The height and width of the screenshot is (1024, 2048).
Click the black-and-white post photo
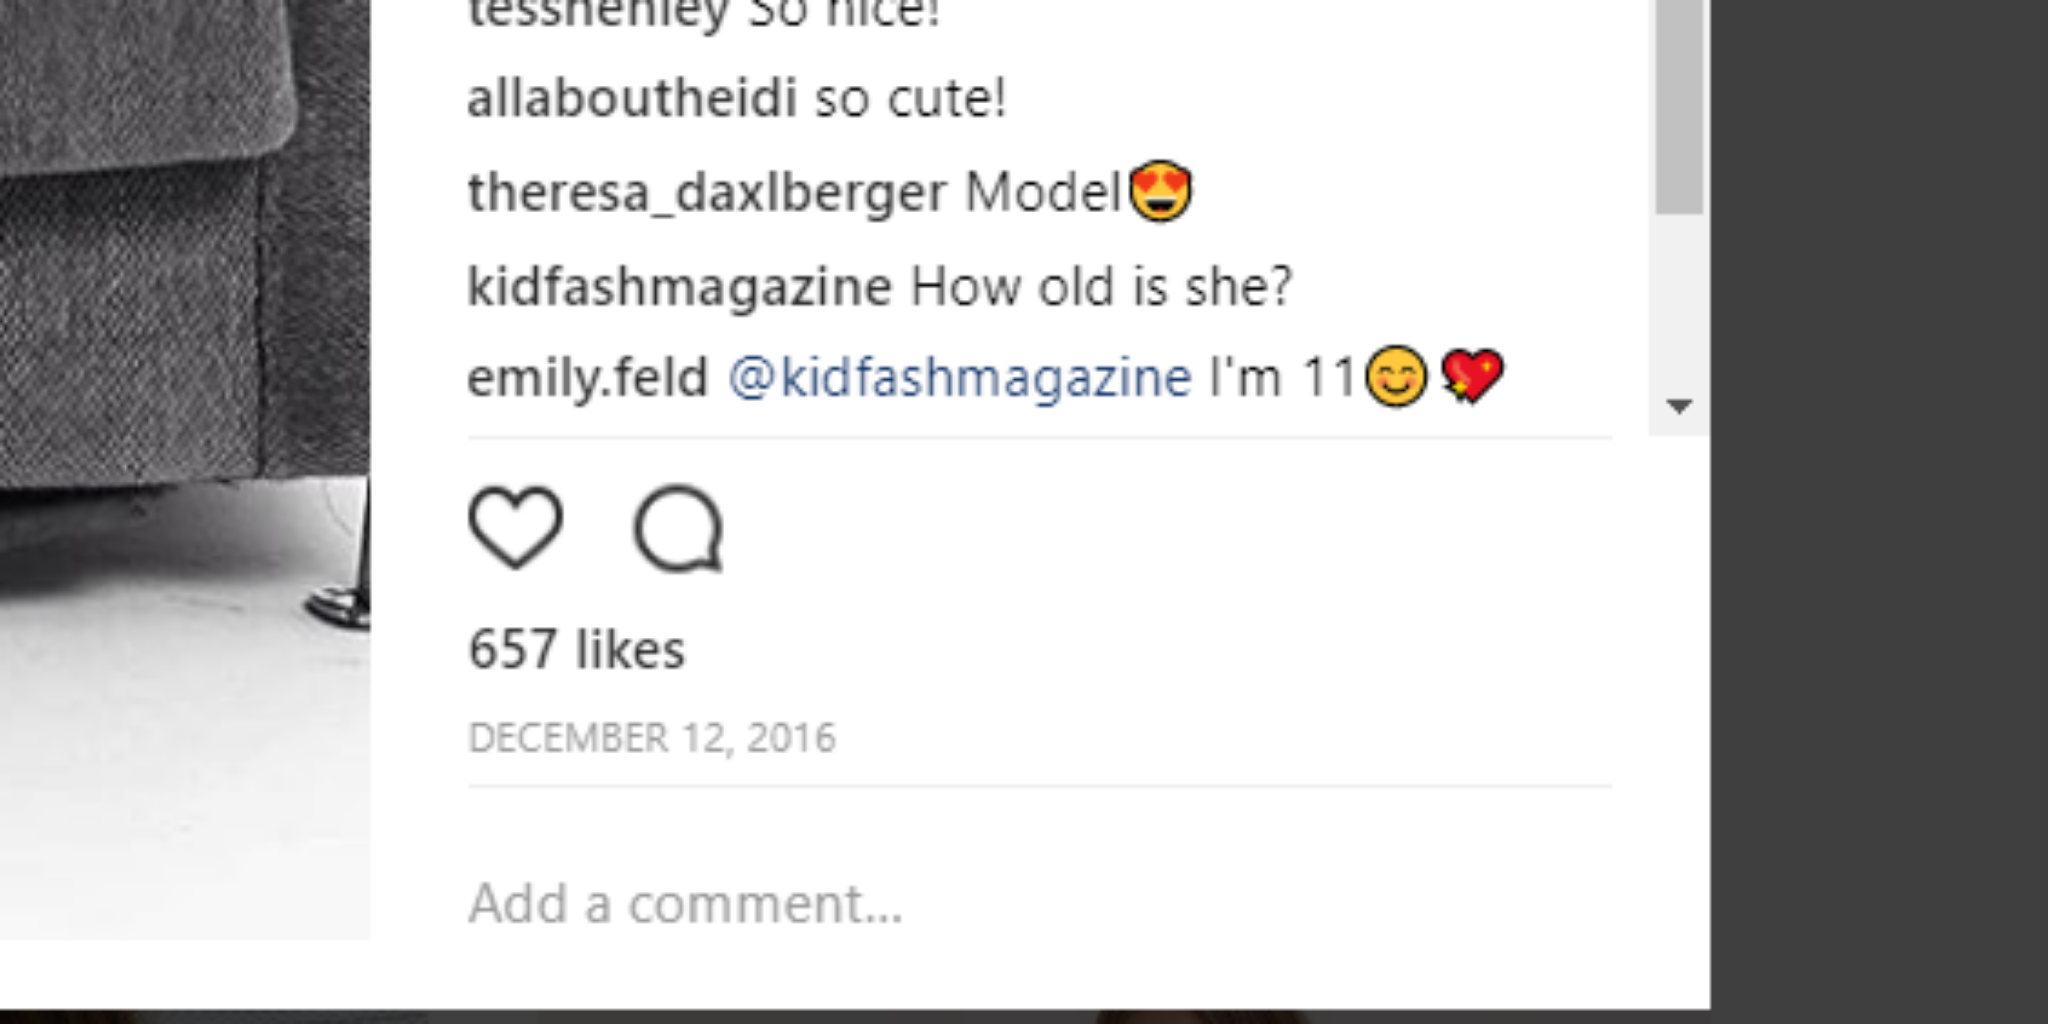coord(180,400)
